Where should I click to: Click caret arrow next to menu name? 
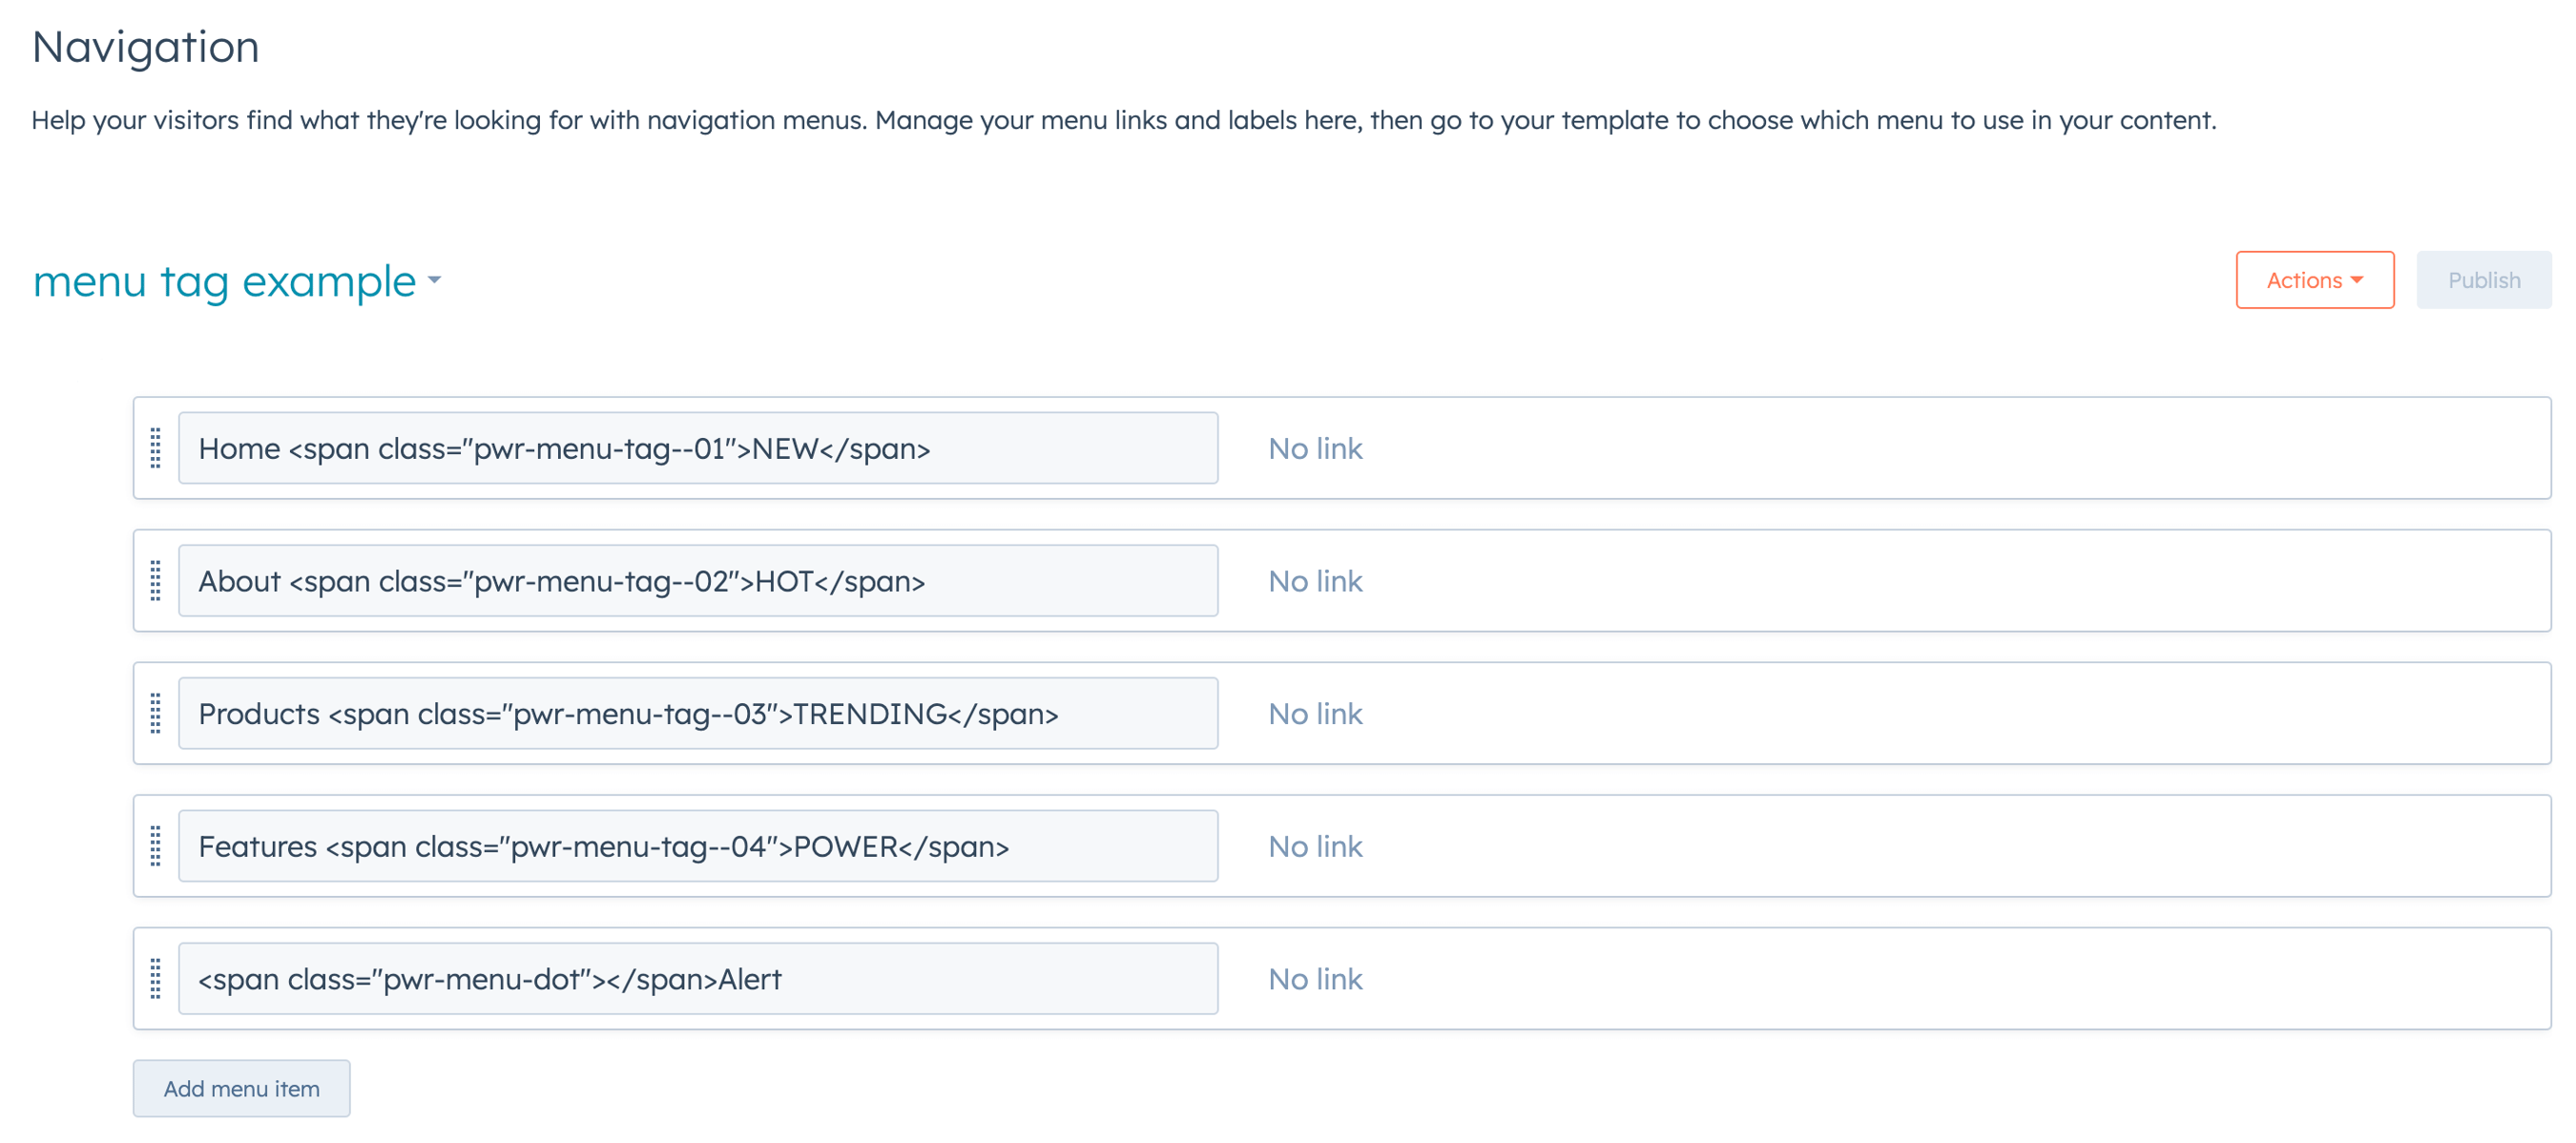pyautogui.click(x=434, y=281)
